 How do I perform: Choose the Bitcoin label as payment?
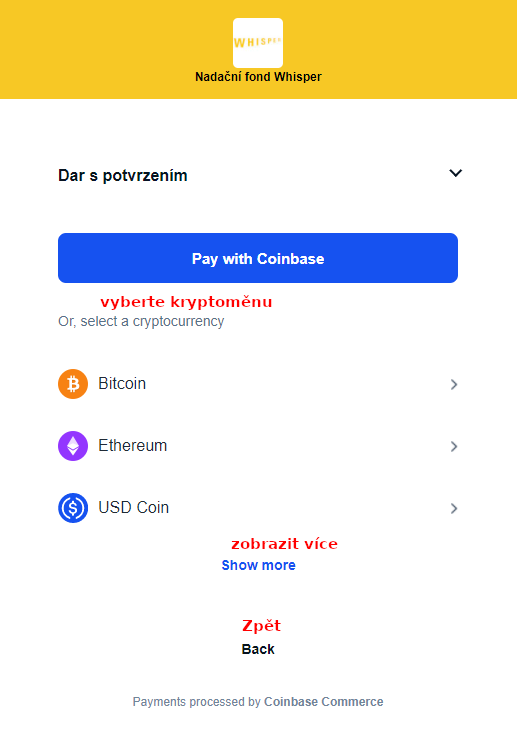tap(122, 384)
